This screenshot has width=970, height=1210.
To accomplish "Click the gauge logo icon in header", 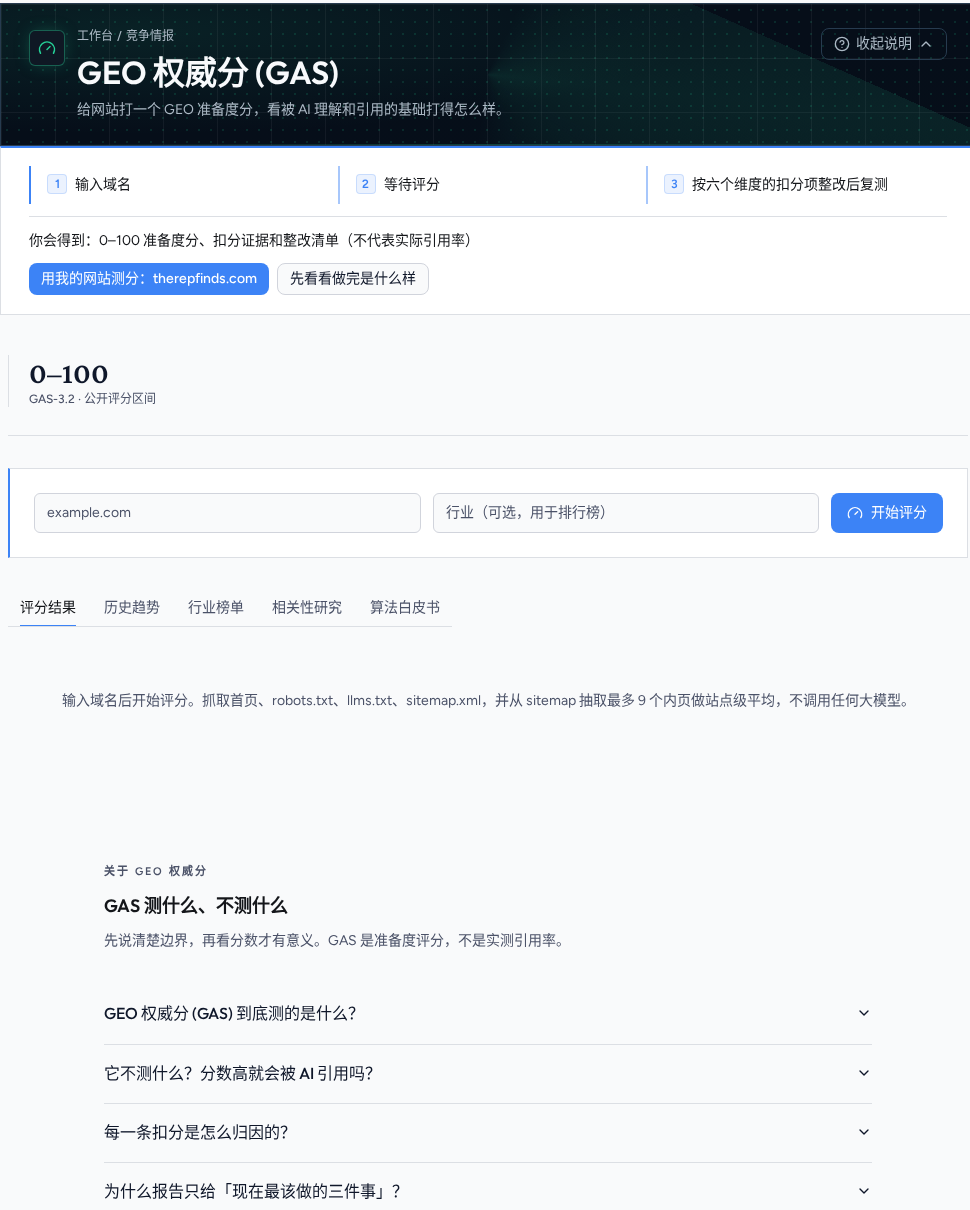I will point(47,48).
